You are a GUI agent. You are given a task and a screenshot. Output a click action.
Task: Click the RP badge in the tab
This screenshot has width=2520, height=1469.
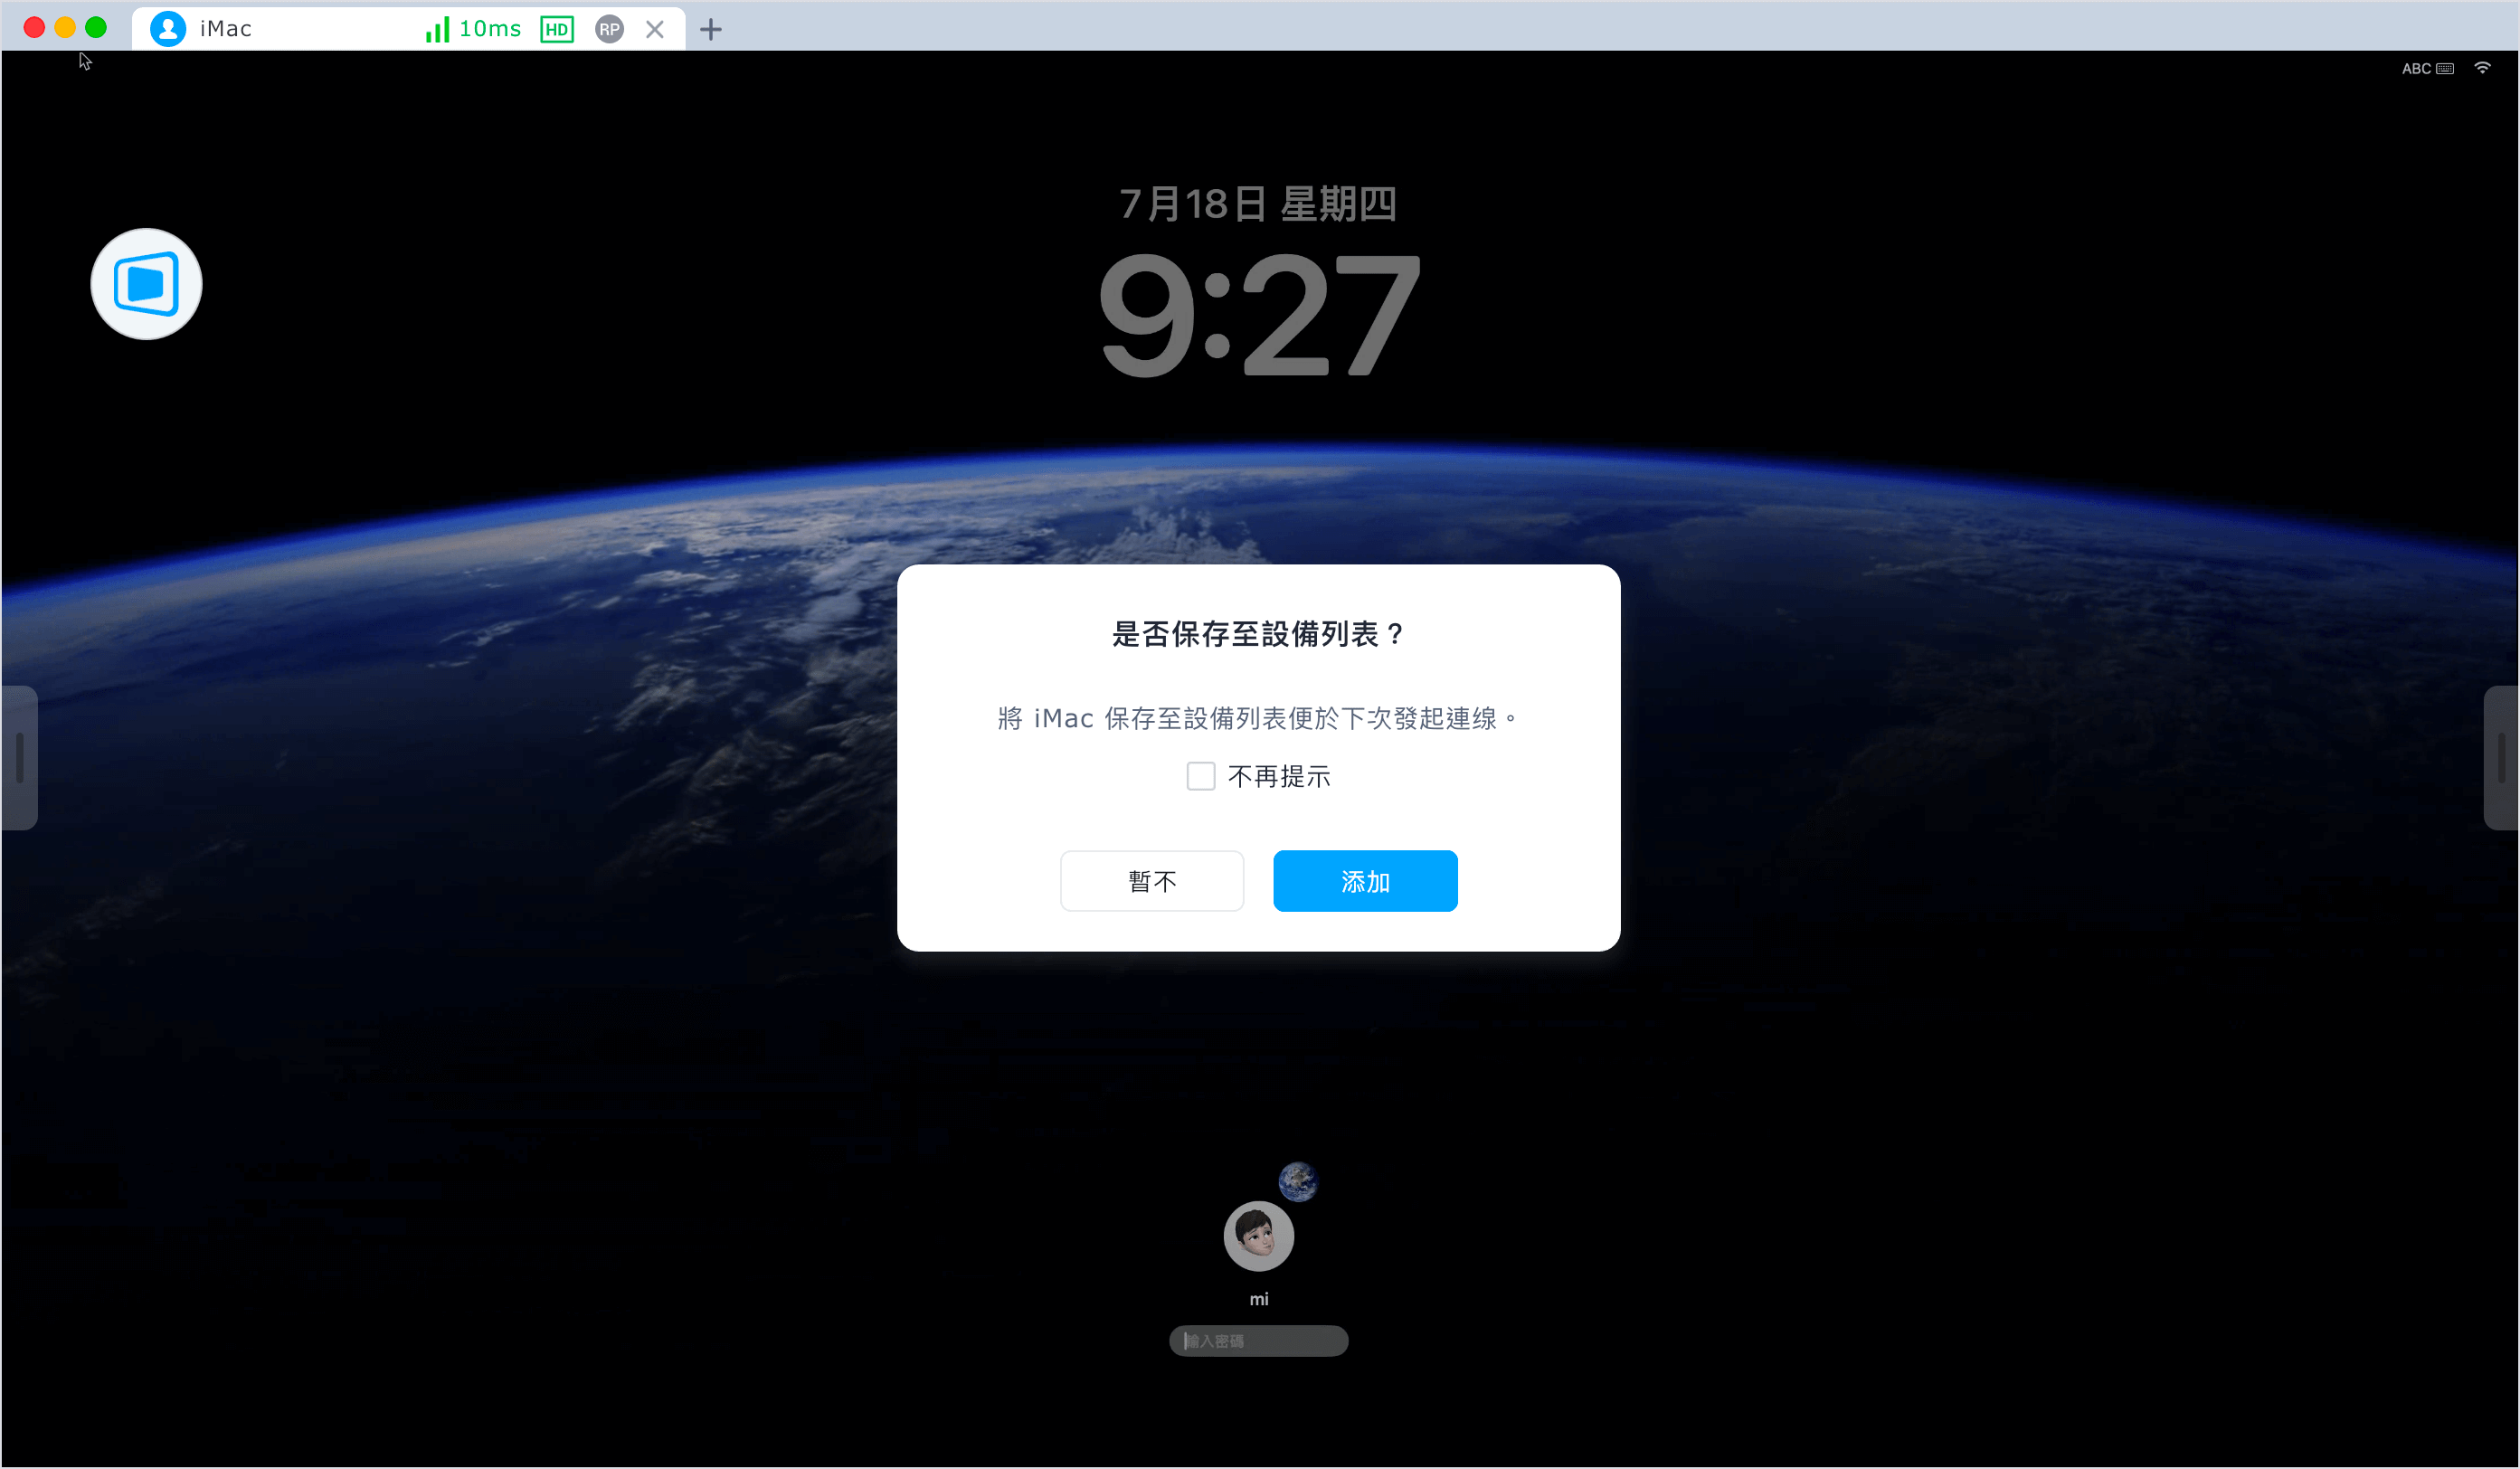click(609, 29)
